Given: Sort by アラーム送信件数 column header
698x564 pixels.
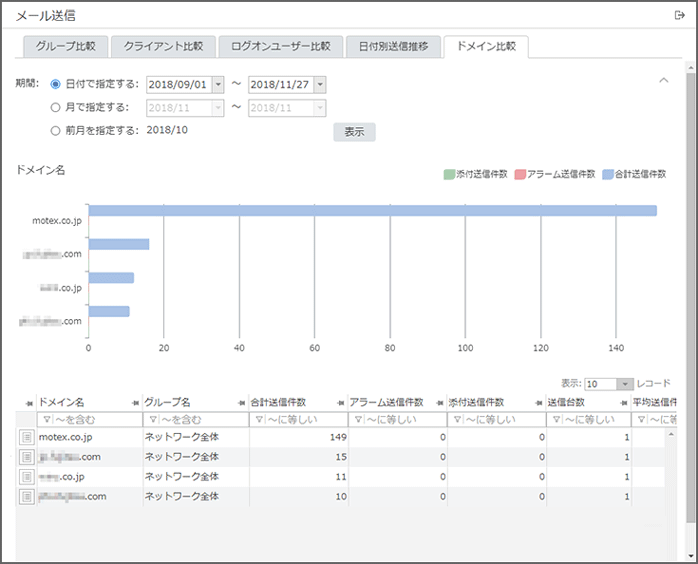Looking at the screenshot, I should 386,402.
